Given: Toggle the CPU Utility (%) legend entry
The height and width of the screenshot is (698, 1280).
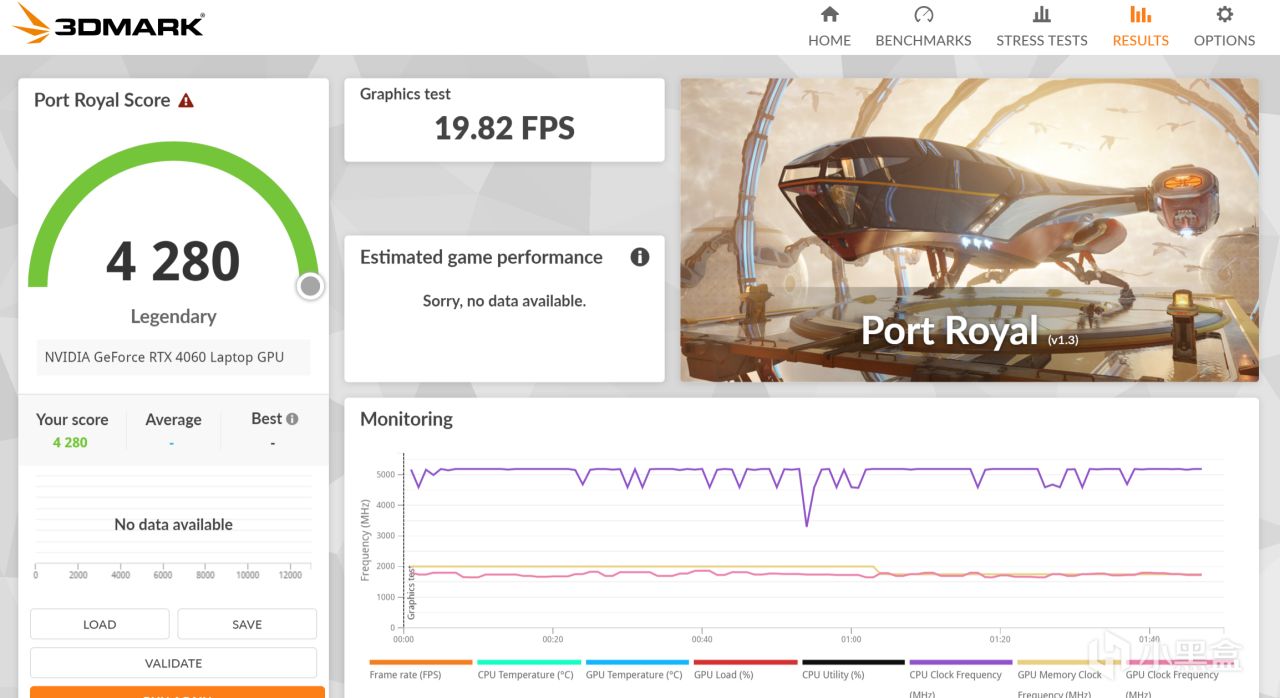Looking at the screenshot, I should coord(852,670).
